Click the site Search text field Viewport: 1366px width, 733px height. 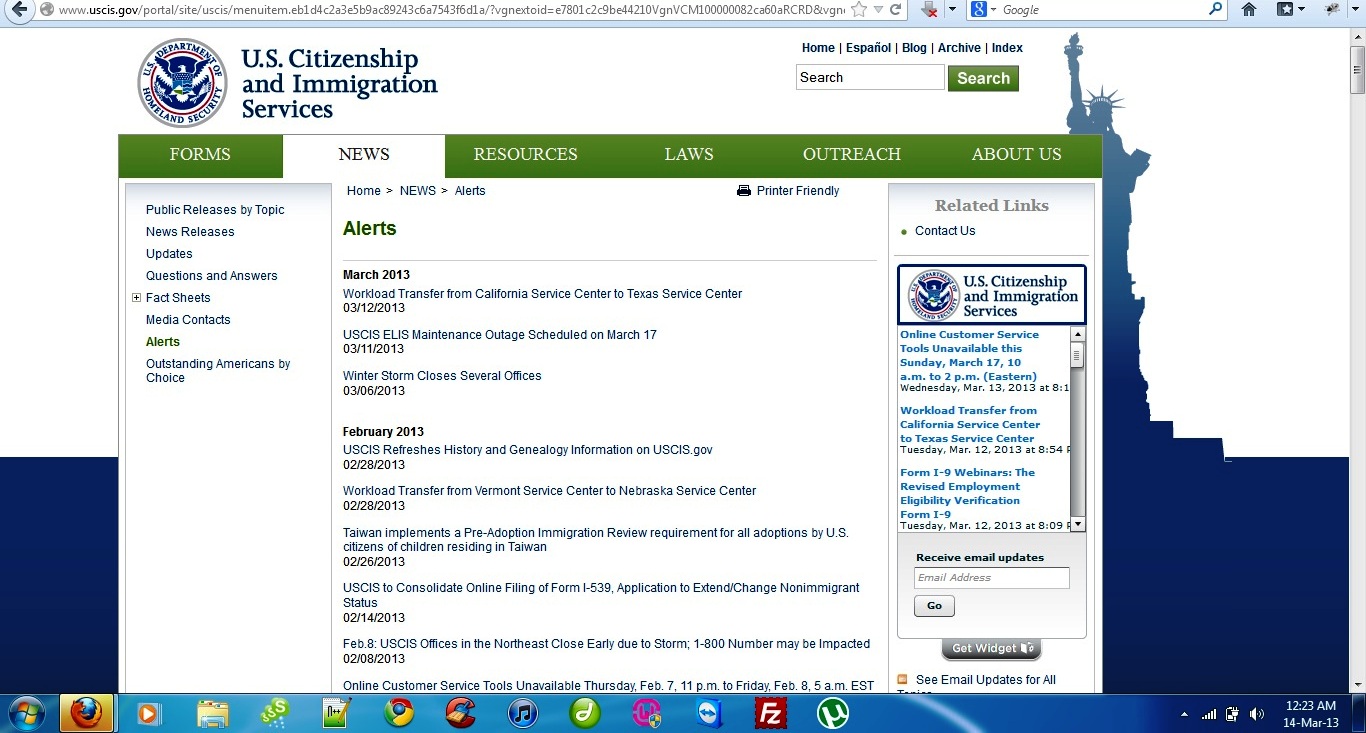[x=870, y=78]
